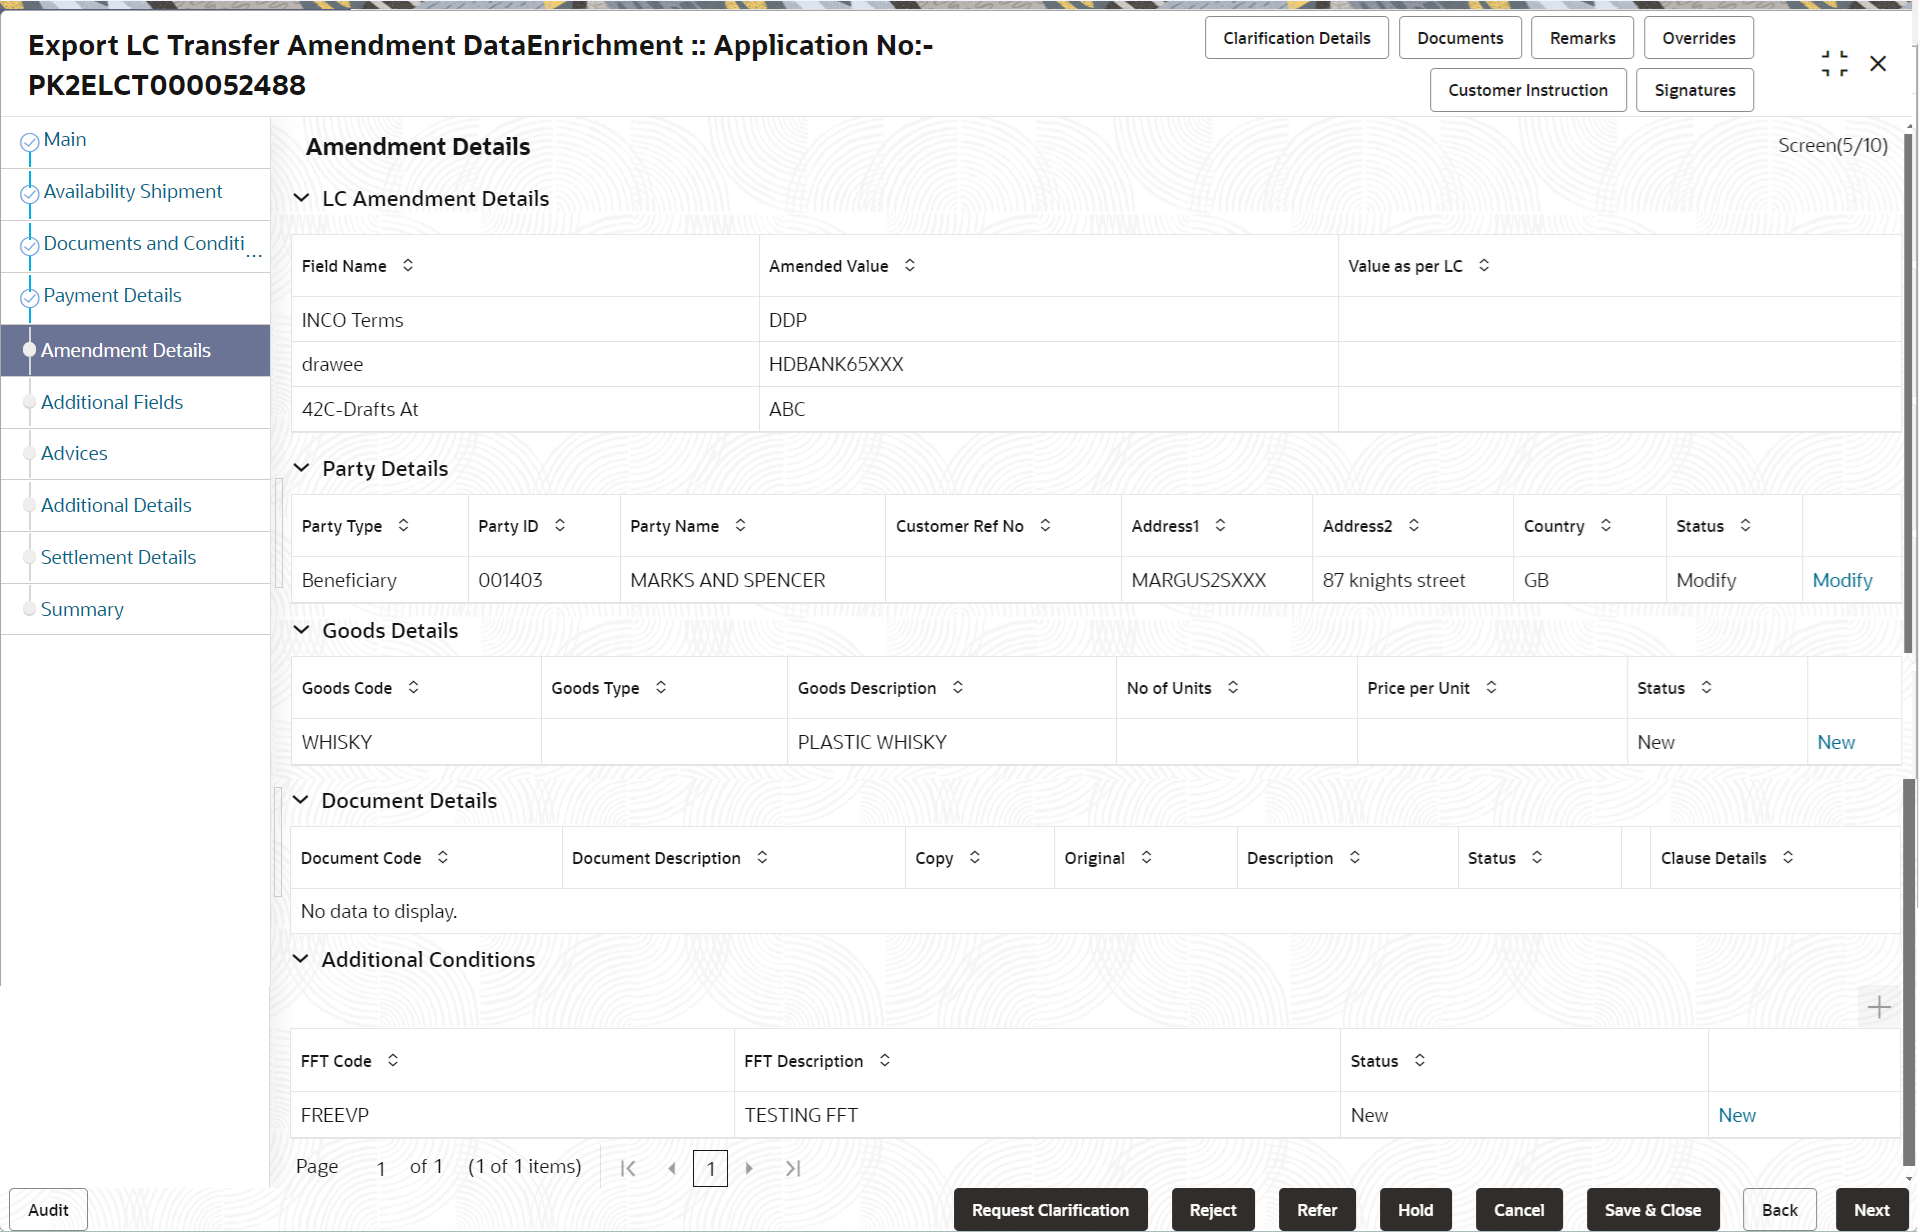Sort the Field Name column
Viewport: 1920px width, 1232px height.
click(408, 265)
